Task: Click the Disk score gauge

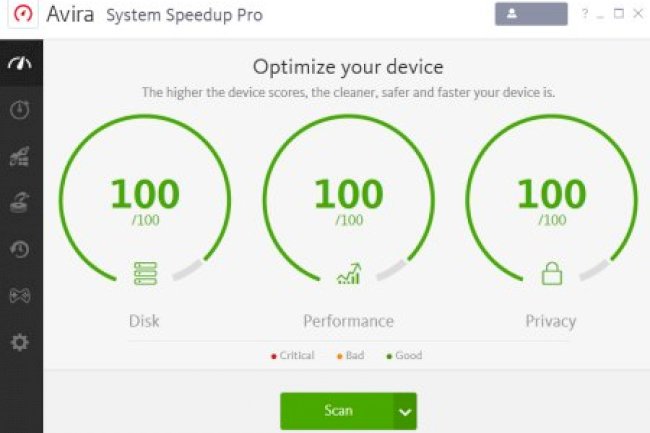Action: click(145, 200)
